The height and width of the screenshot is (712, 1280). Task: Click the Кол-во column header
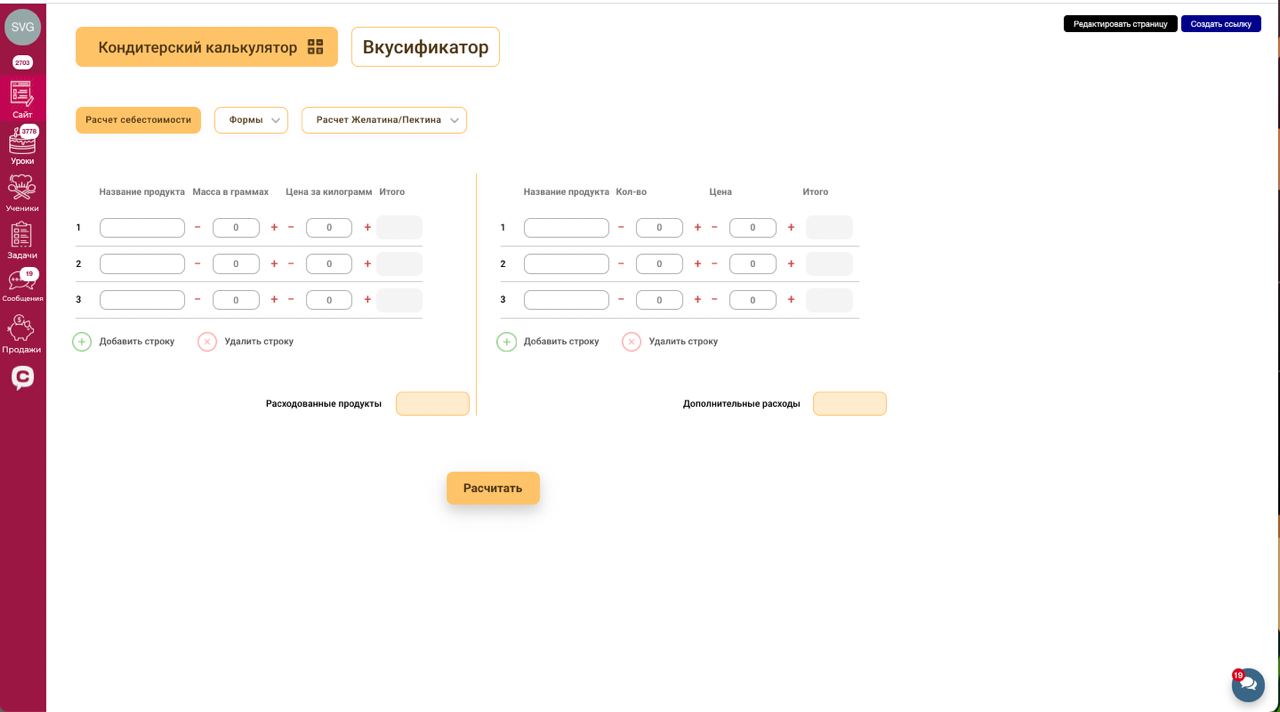(631, 192)
